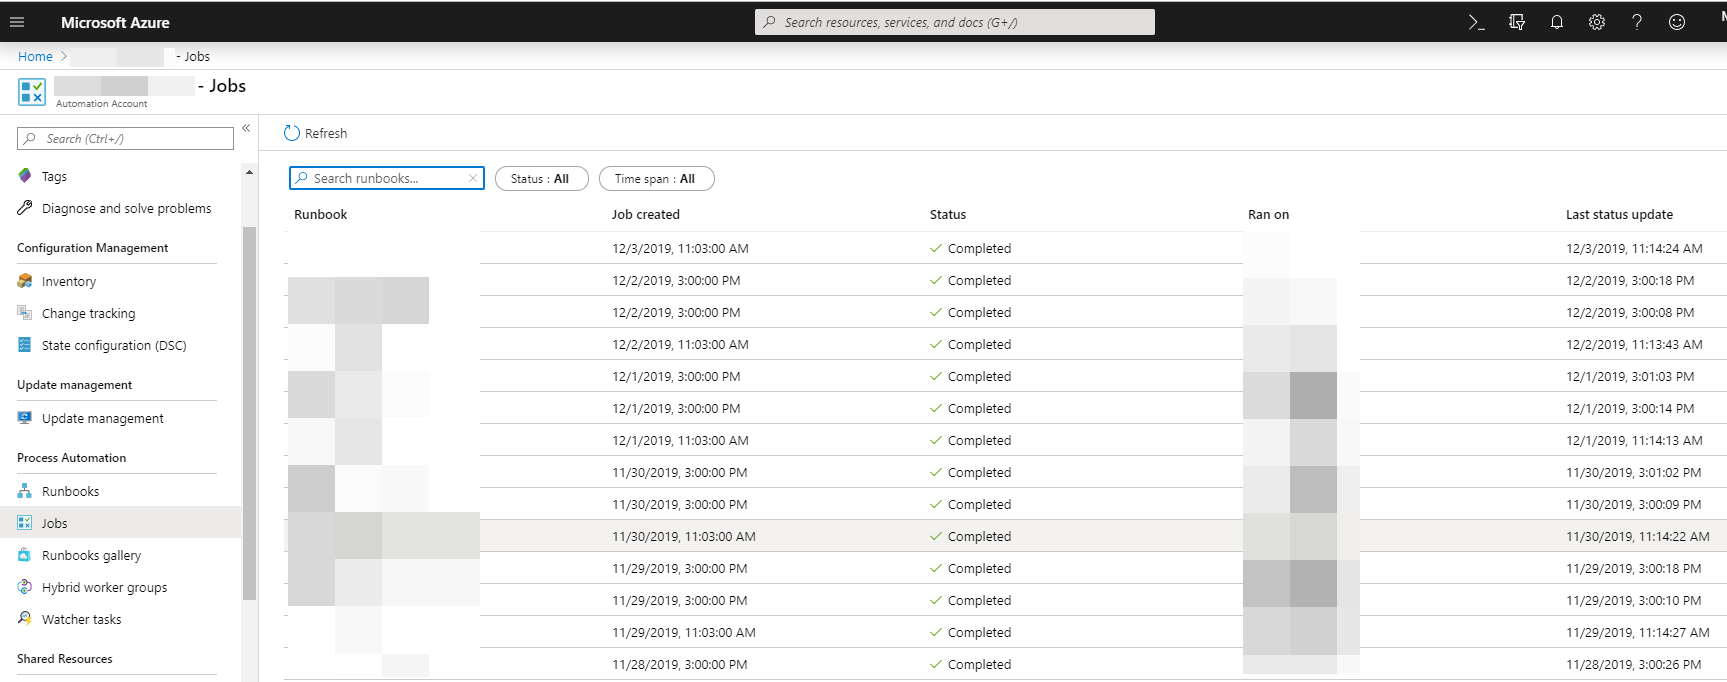This screenshot has height=682, width=1727.
Task: Click the sidebar Search (Ctrl+/) field
Action: tap(125, 138)
